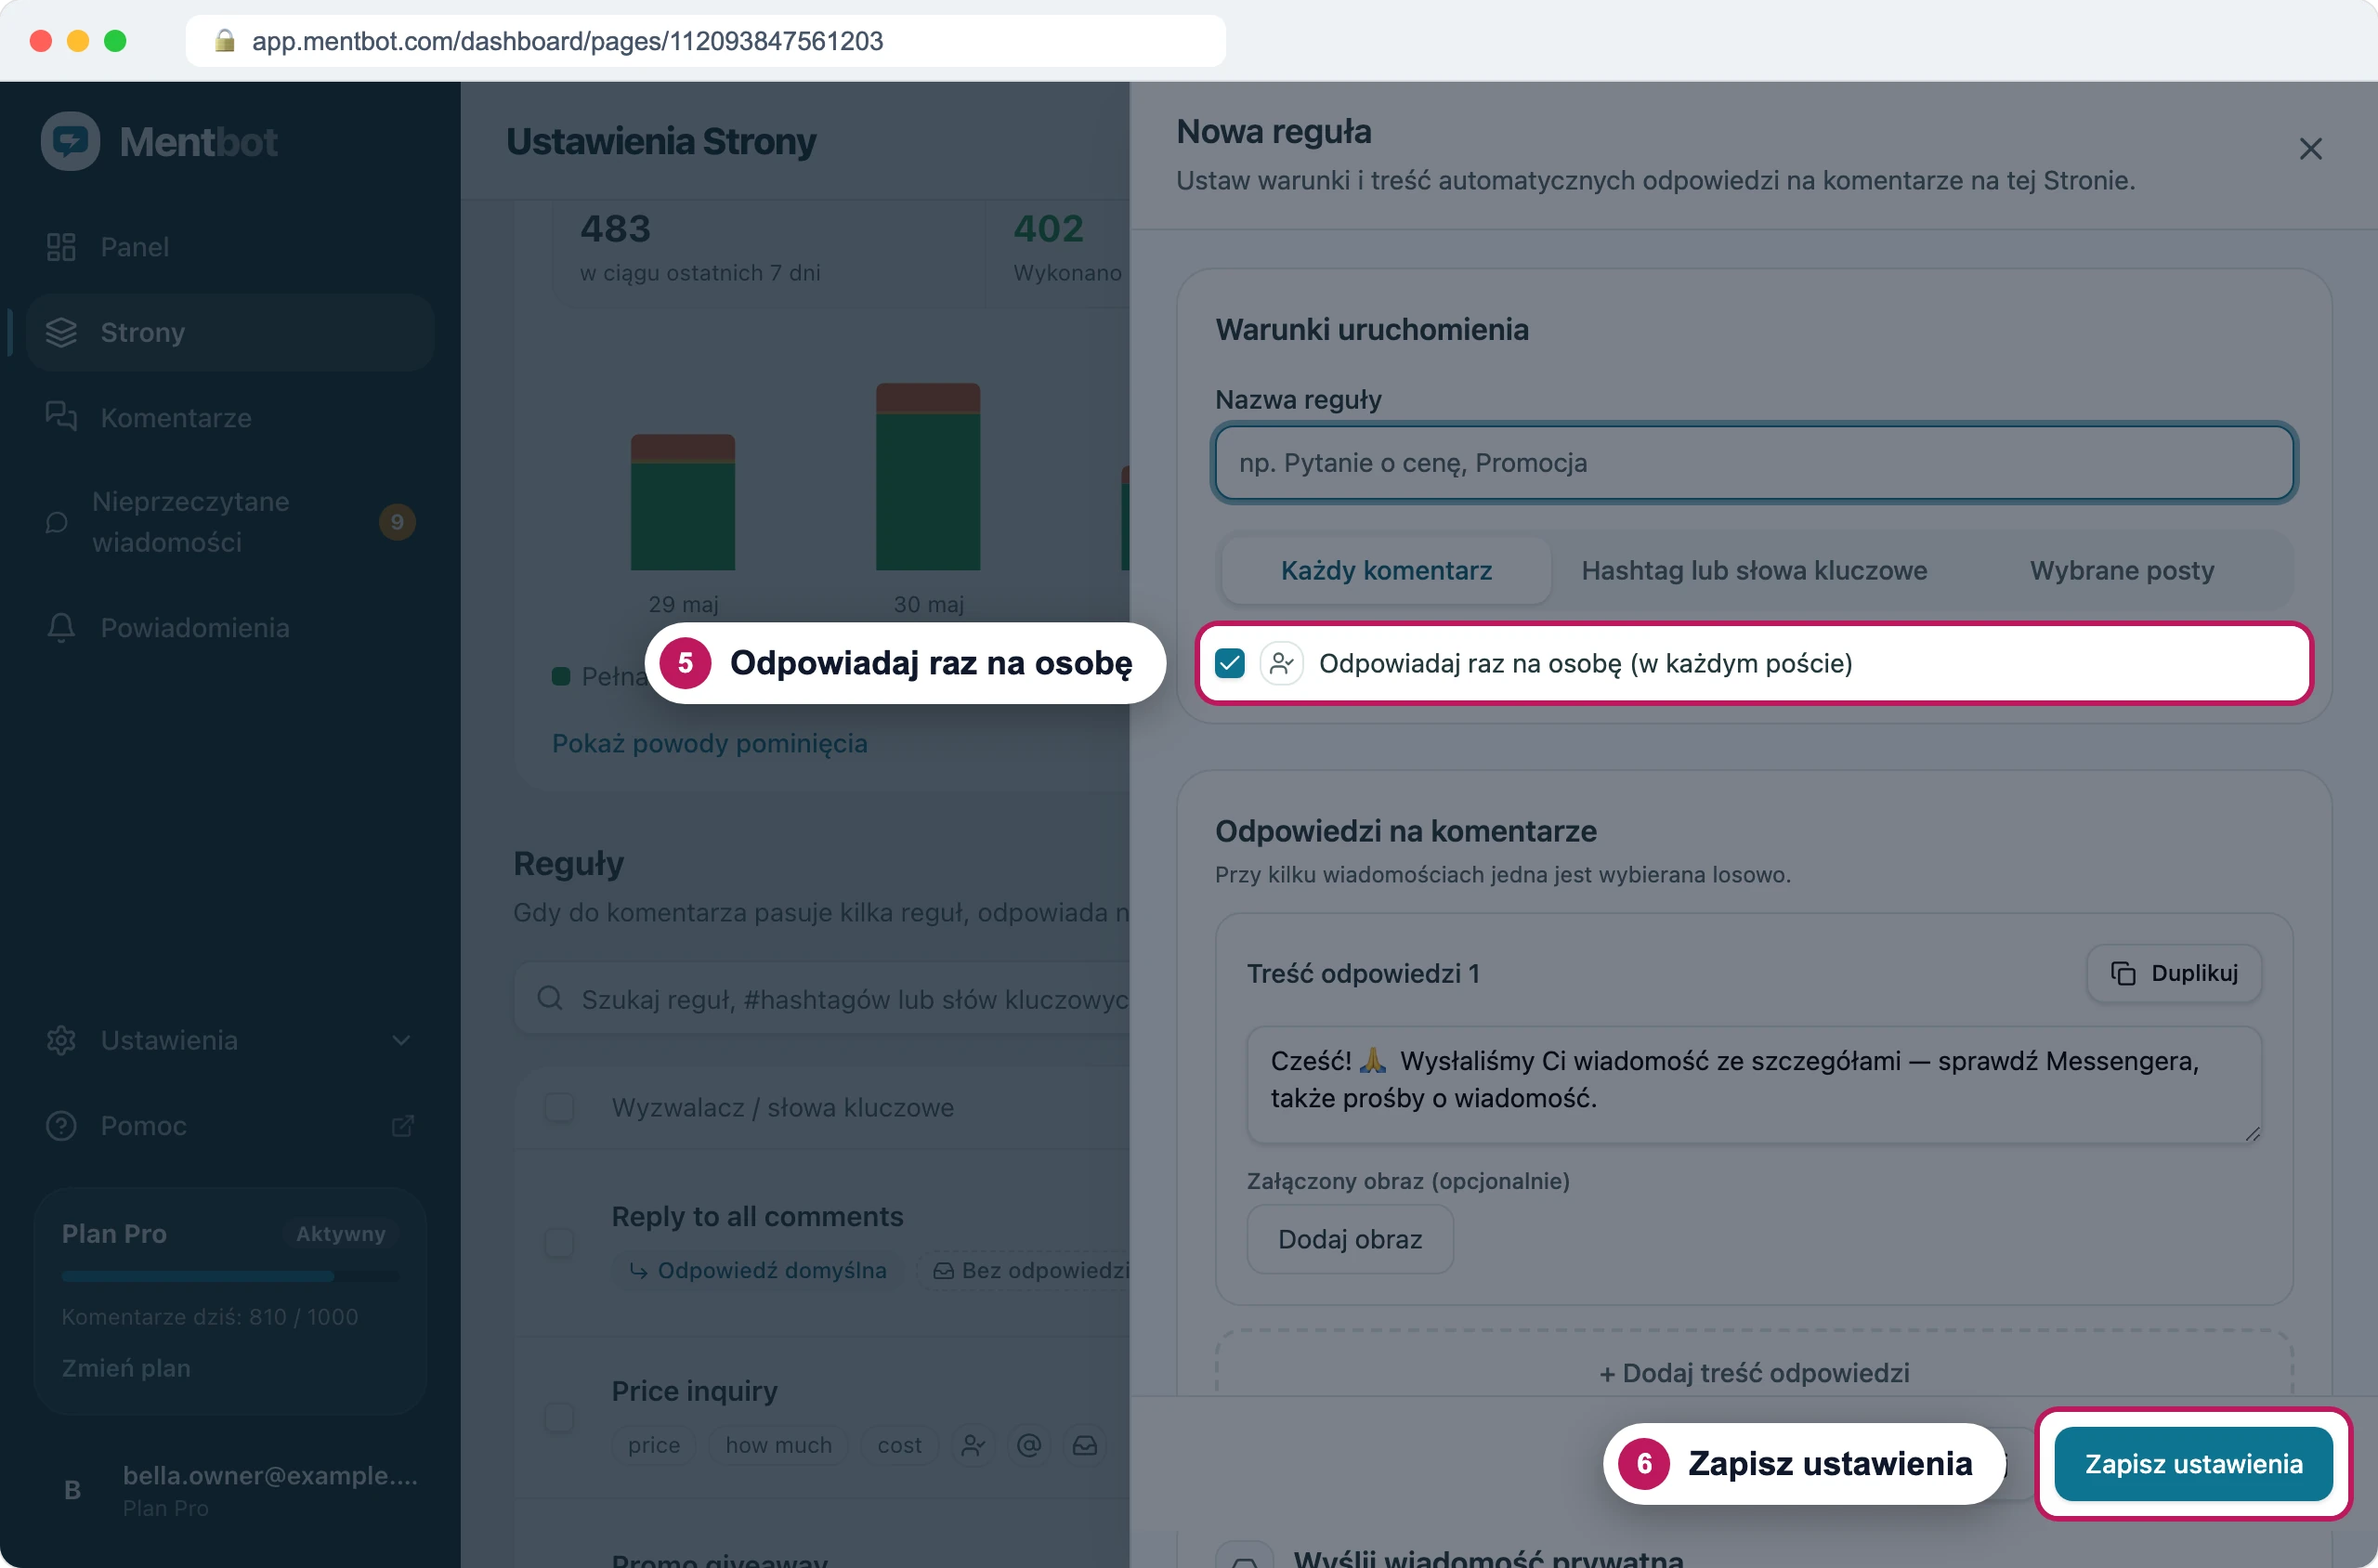Click the 30 maj chart bar

[x=928, y=477]
